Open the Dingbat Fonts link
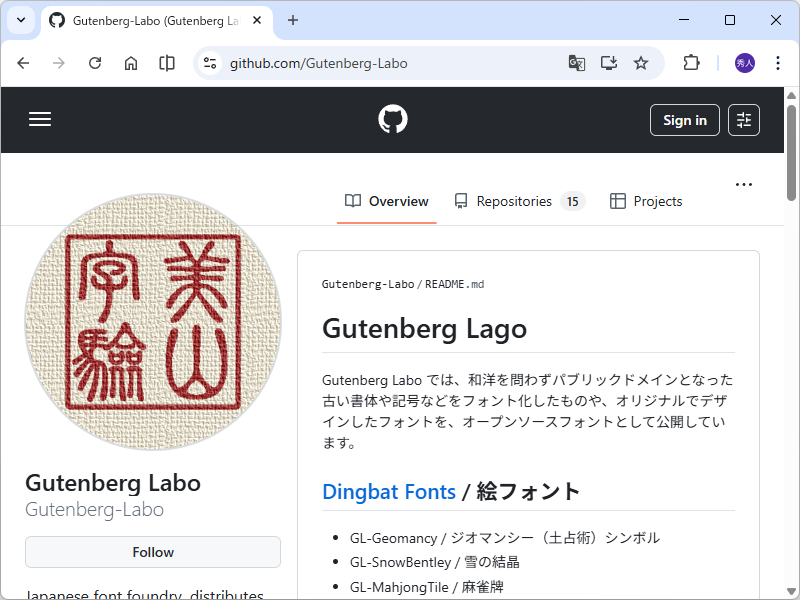Image resolution: width=800 pixels, height=600 pixels. pyautogui.click(x=389, y=491)
